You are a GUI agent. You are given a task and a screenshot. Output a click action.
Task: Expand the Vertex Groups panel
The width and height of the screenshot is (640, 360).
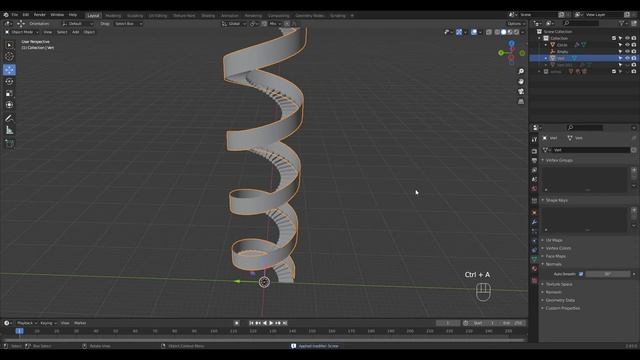pyautogui.click(x=559, y=160)
